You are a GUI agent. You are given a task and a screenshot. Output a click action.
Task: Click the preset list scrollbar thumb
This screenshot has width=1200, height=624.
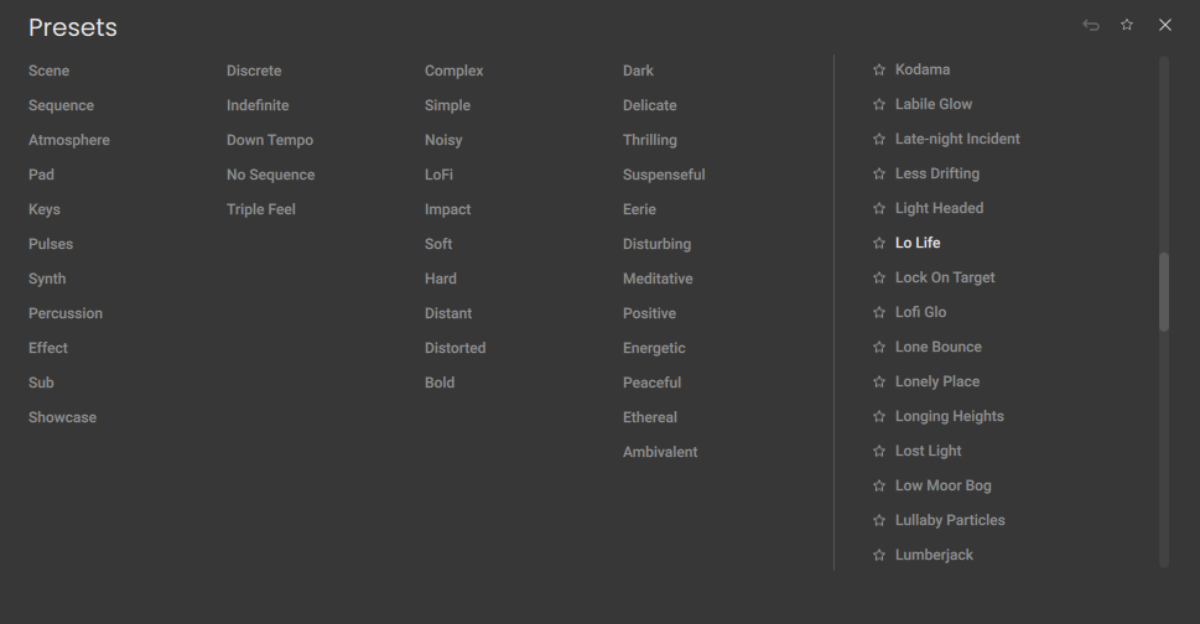(x=1164, y=290)
